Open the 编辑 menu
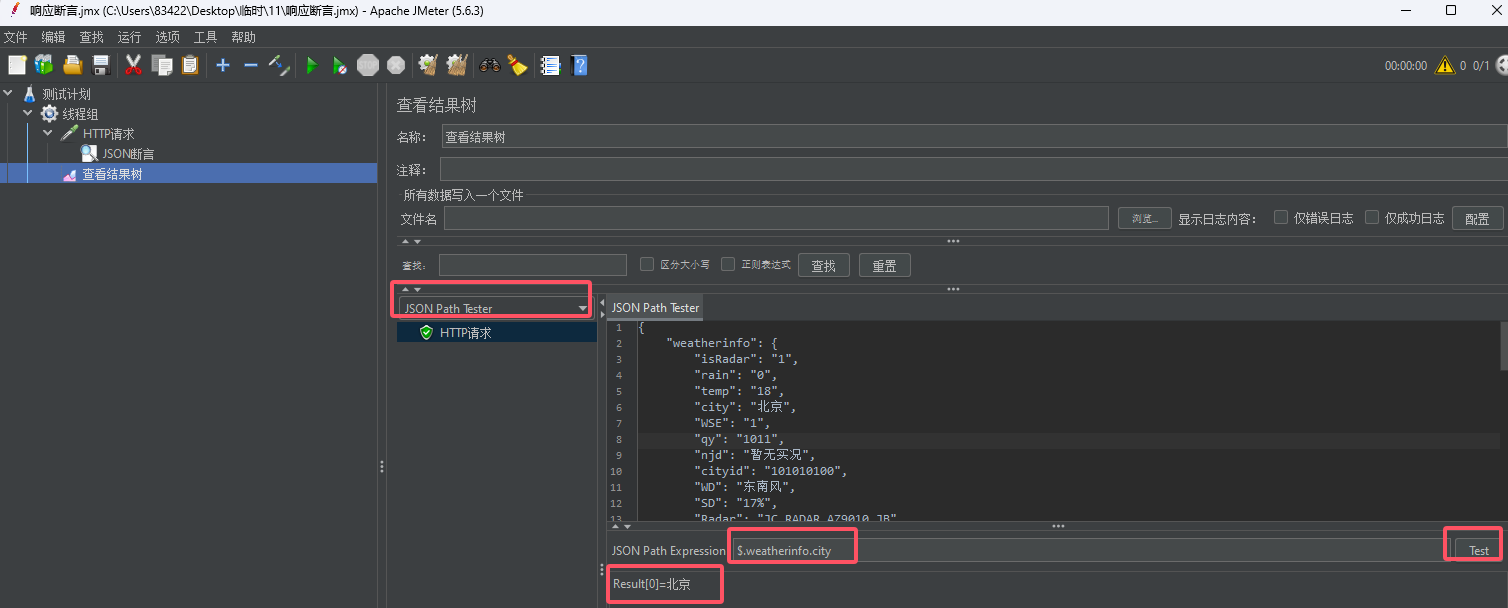Viewport: 1508px width, 608px height. [53, 37]
